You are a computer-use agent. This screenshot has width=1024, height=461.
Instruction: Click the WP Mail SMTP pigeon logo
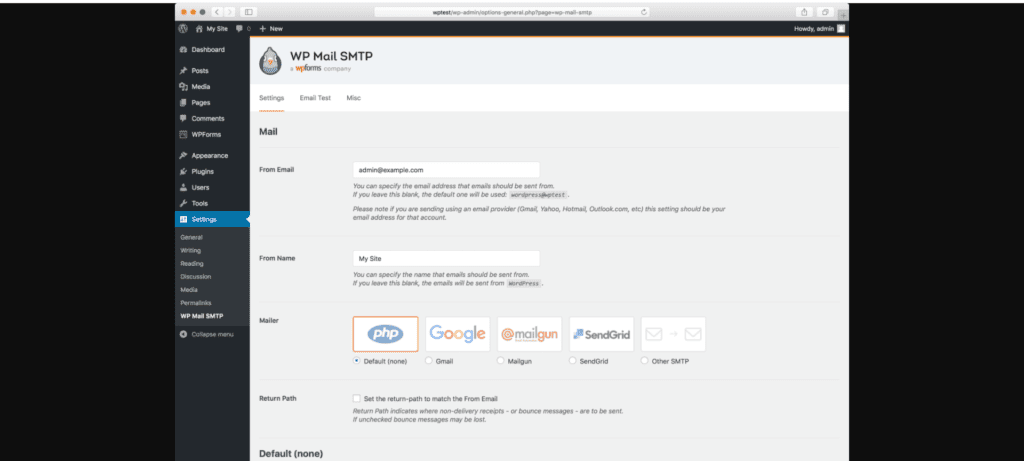click(270, 61)
